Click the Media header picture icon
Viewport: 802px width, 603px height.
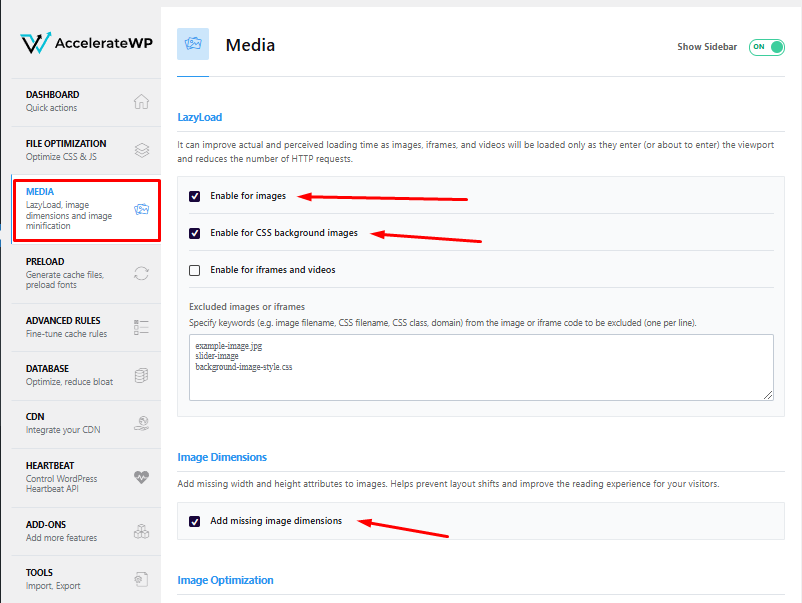(193, 44)
